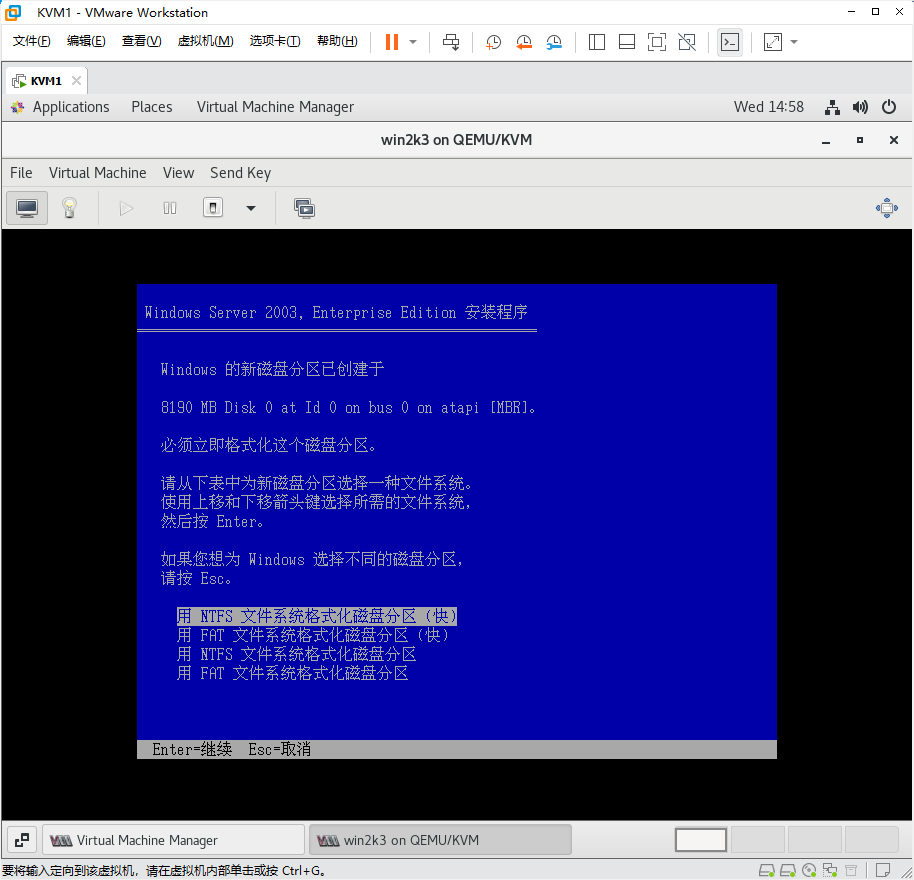Viewport: 914px width, 880px height.
Task: Pause the VMware virtual machine
Action: (392, 42)
